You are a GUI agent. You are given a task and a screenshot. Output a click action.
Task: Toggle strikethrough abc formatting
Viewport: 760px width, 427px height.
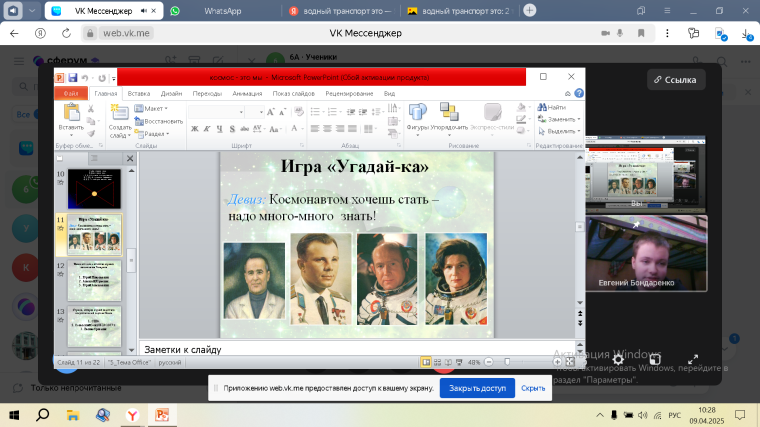[x=244, y=129]
